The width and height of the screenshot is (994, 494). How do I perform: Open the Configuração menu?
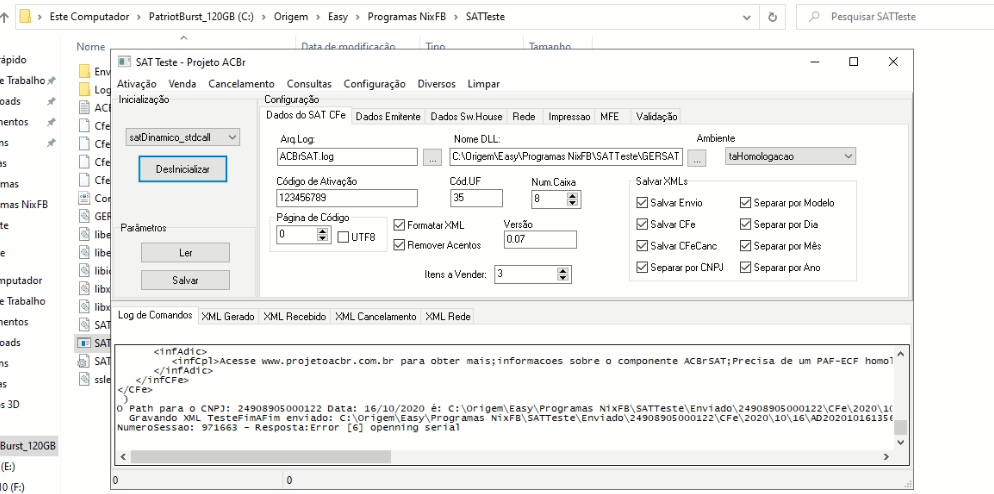375,84
